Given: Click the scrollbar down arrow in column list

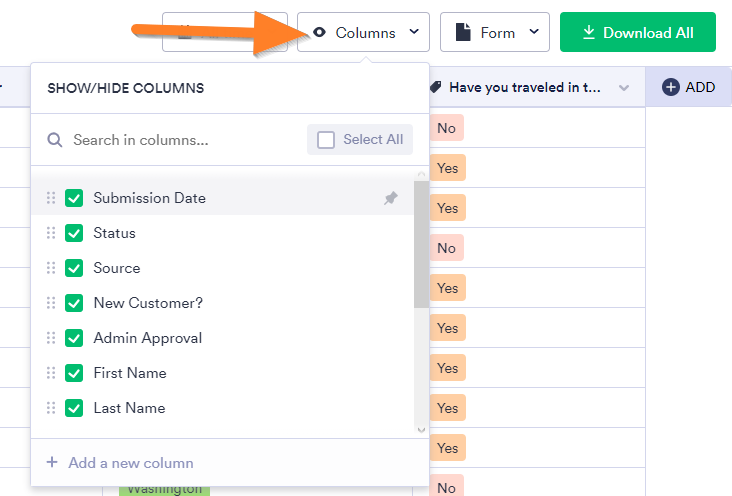Looking at the screenshot, I should (421, 430).
